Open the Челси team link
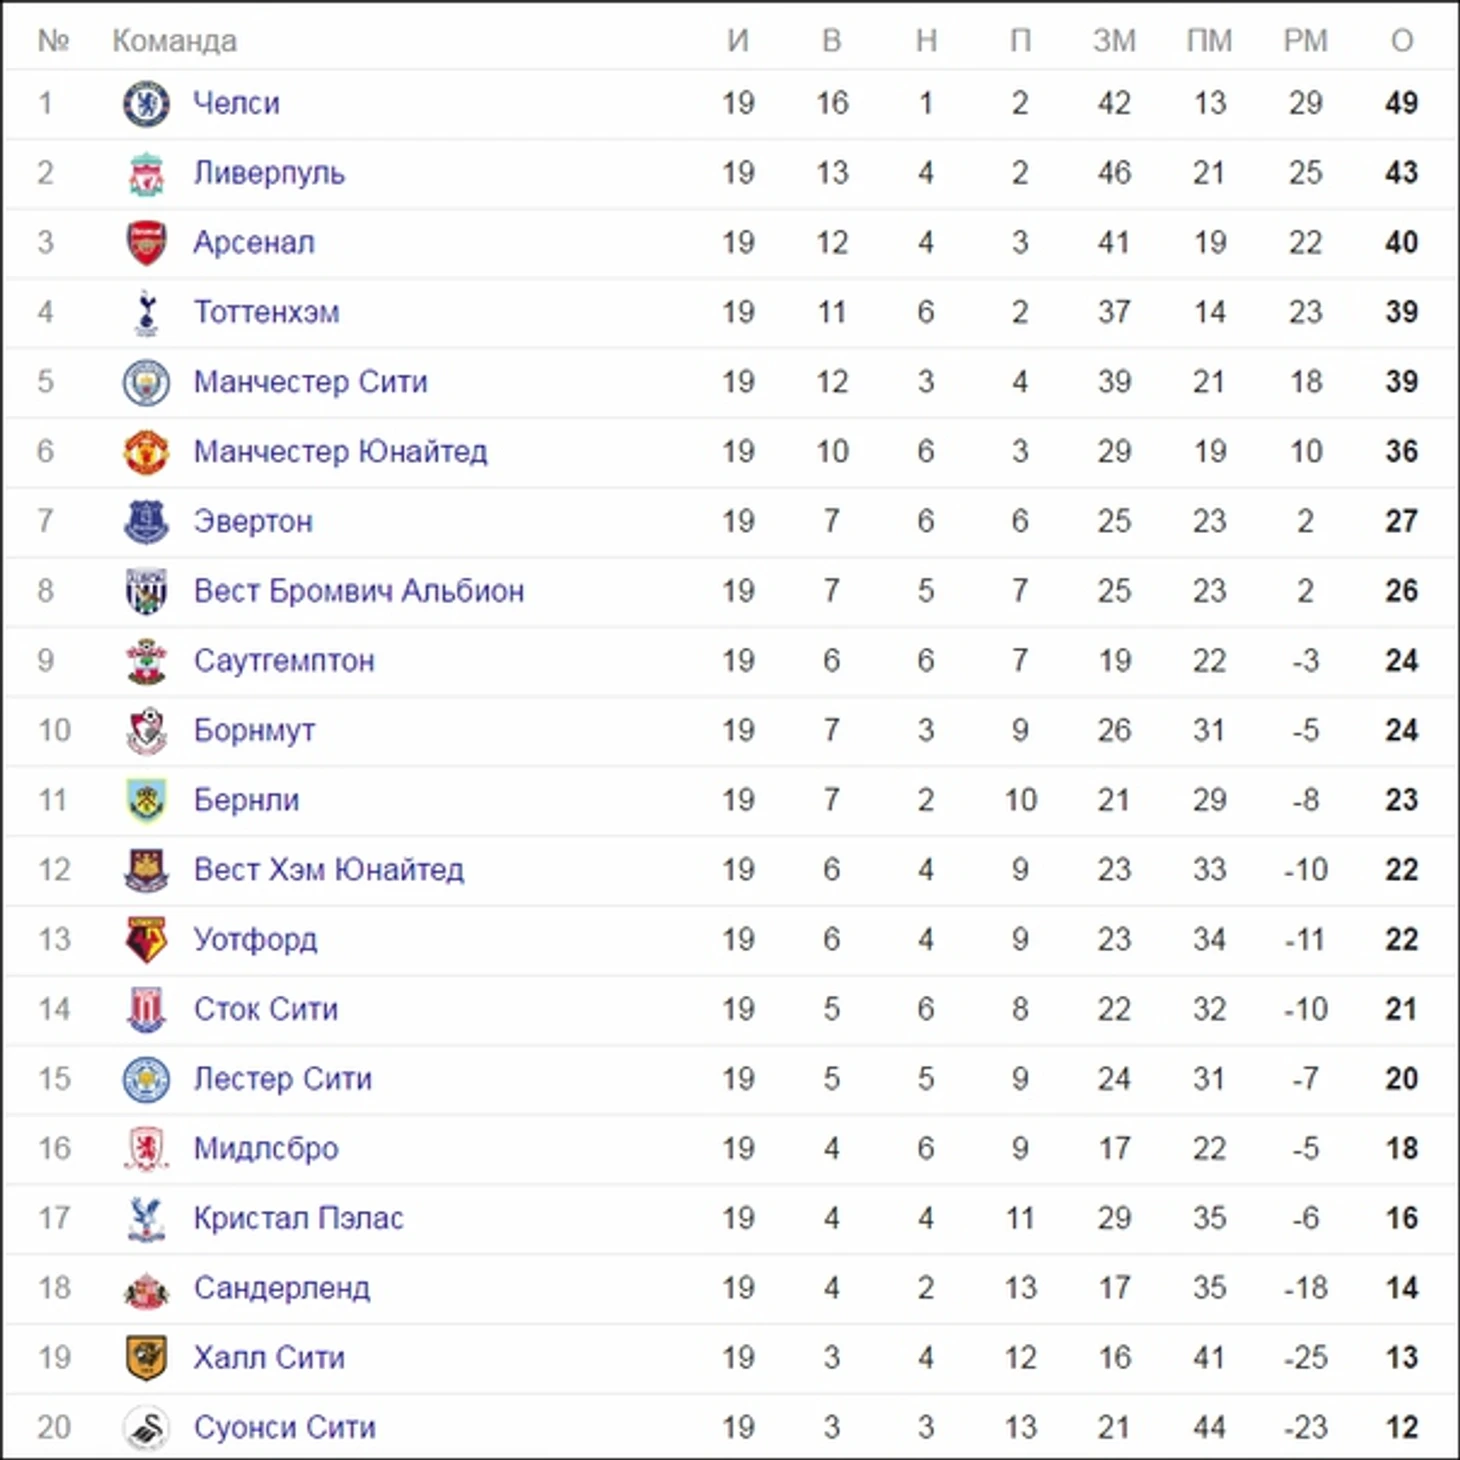The width and height of the screenshot is (1460, 1460). point(236,103)
